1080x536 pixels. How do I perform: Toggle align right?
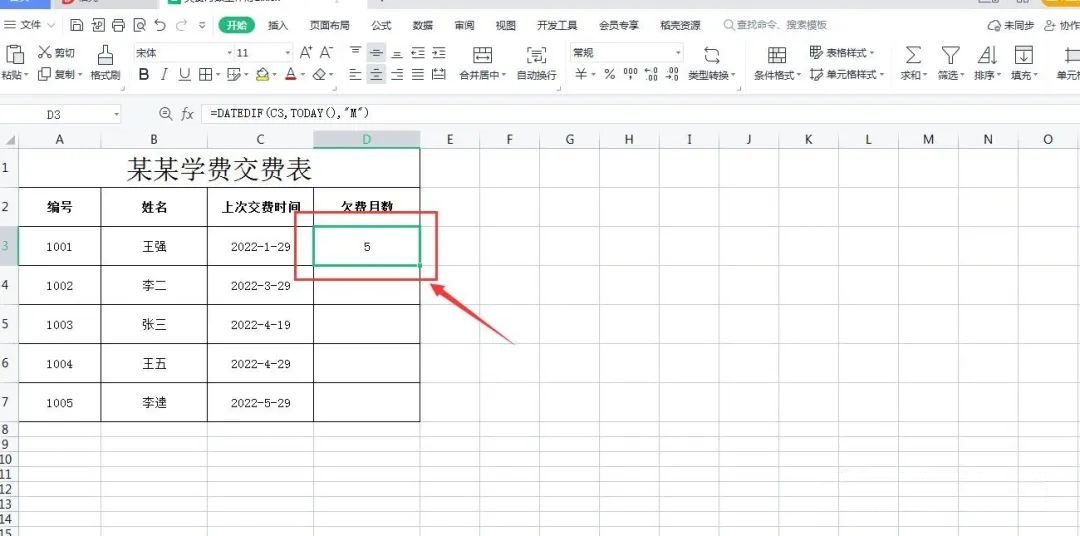point(397,74)
